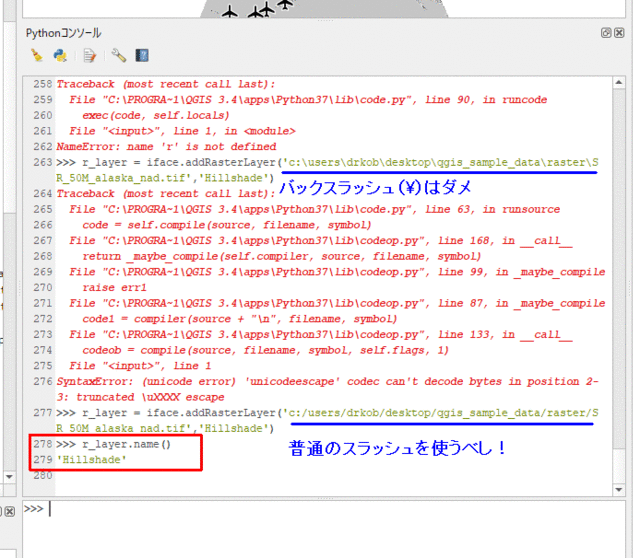Click Pythonコンソール panel title
Screen dimensions: 640x558
[64, 33]
